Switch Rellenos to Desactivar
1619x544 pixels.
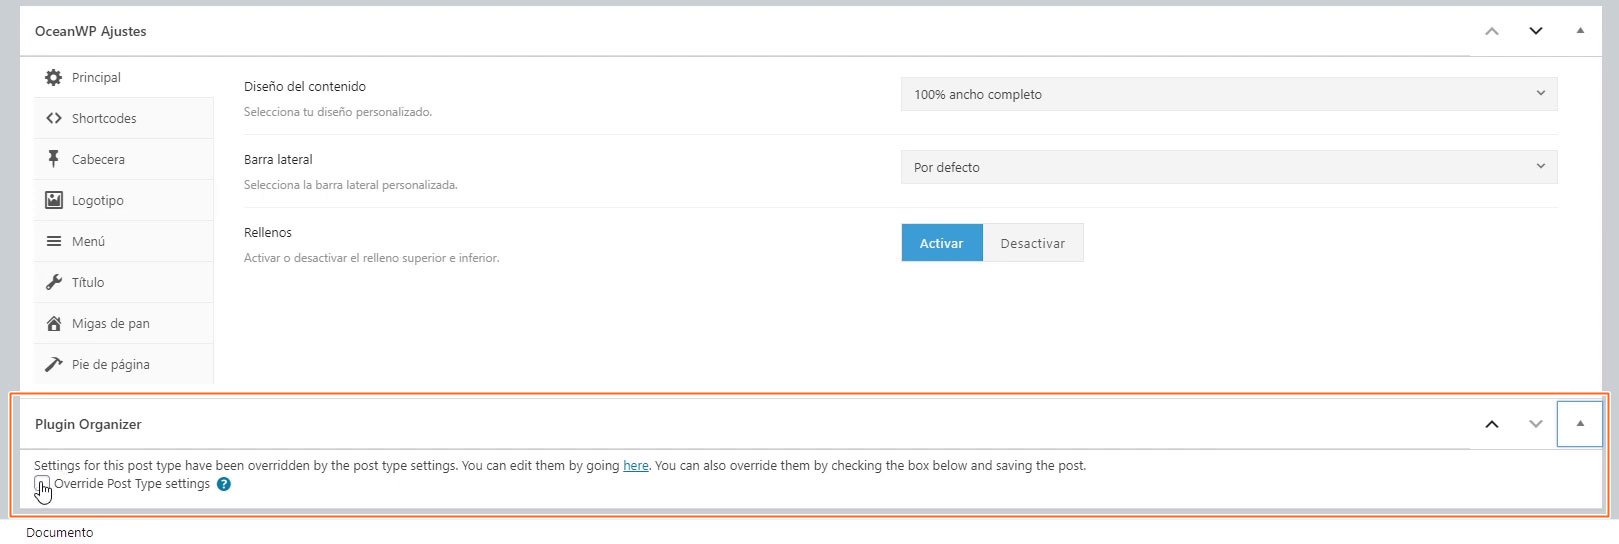1033,243
